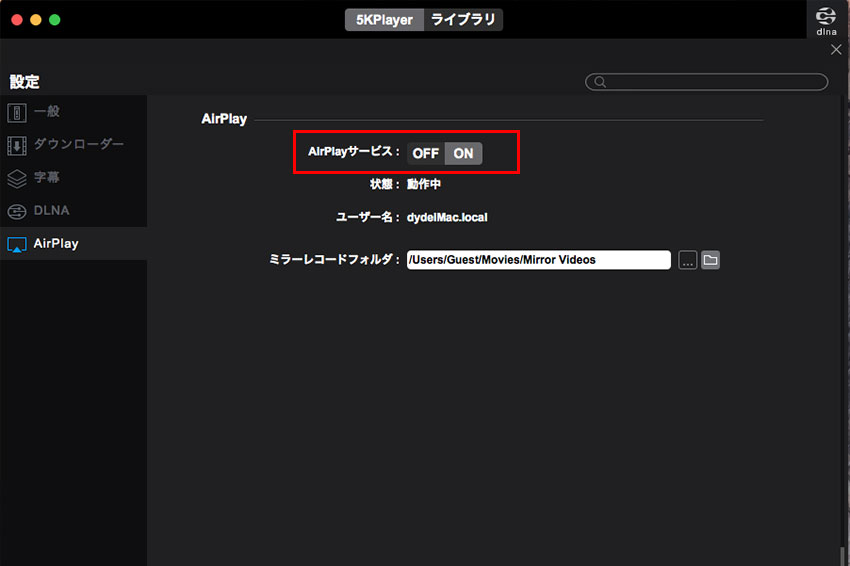Open the DLNA icon in top-right corner
The width and height of the screenshot is (850, 566).
tap(826, 21)
